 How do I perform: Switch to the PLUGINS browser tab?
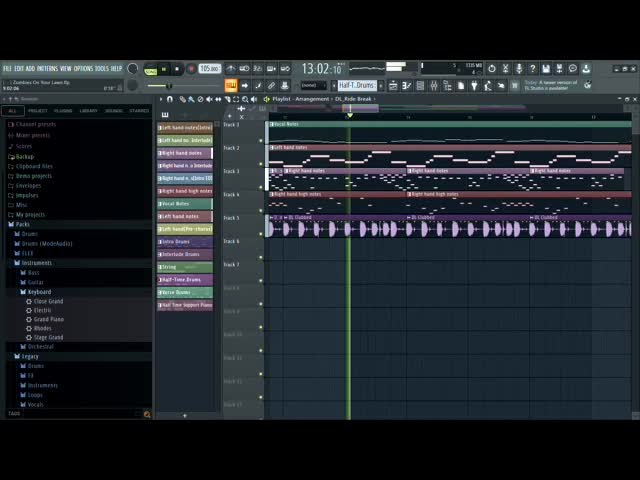click(63, 111)
